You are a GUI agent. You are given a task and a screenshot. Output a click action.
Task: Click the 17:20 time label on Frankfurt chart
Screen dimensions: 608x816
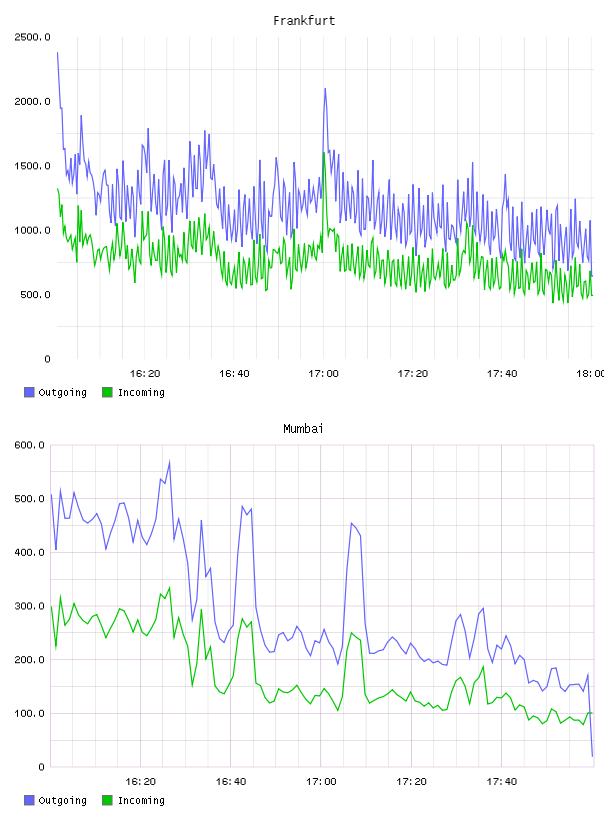pyautogui.click(x=413, y=374)
